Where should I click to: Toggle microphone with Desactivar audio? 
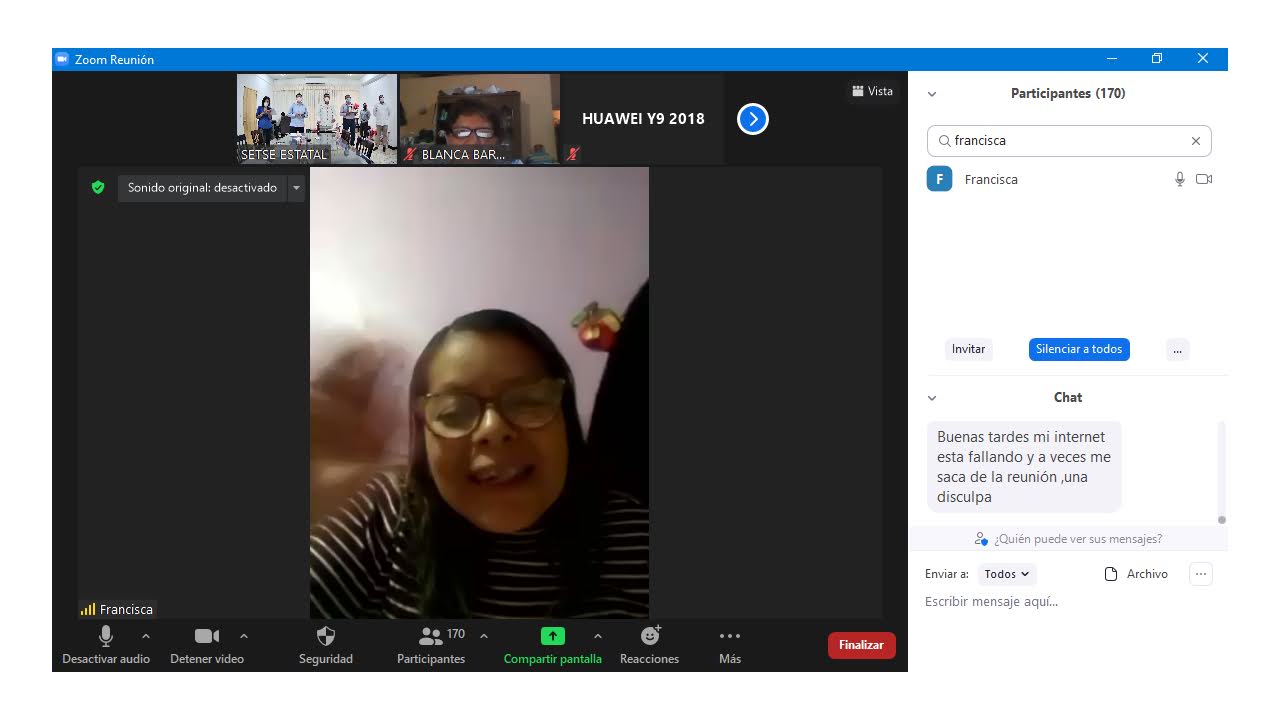tap(106, 636)
